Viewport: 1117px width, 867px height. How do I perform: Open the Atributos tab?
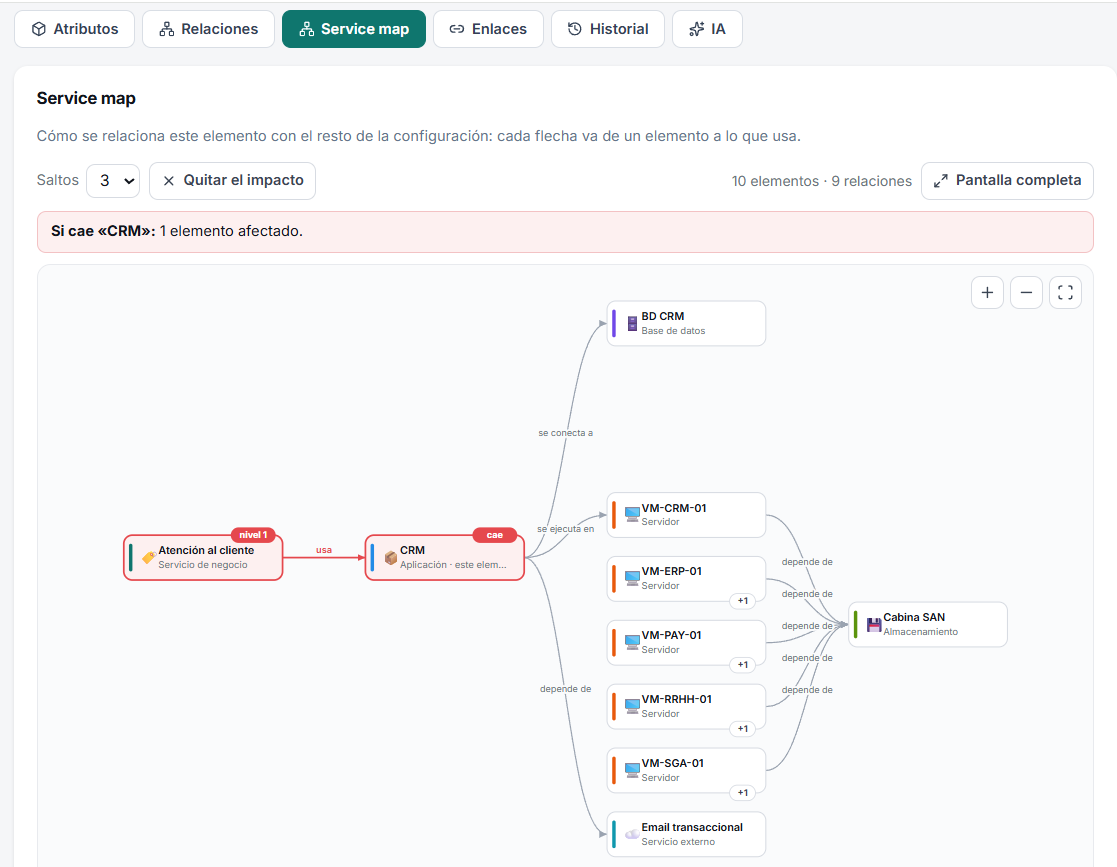click(74, 29)
